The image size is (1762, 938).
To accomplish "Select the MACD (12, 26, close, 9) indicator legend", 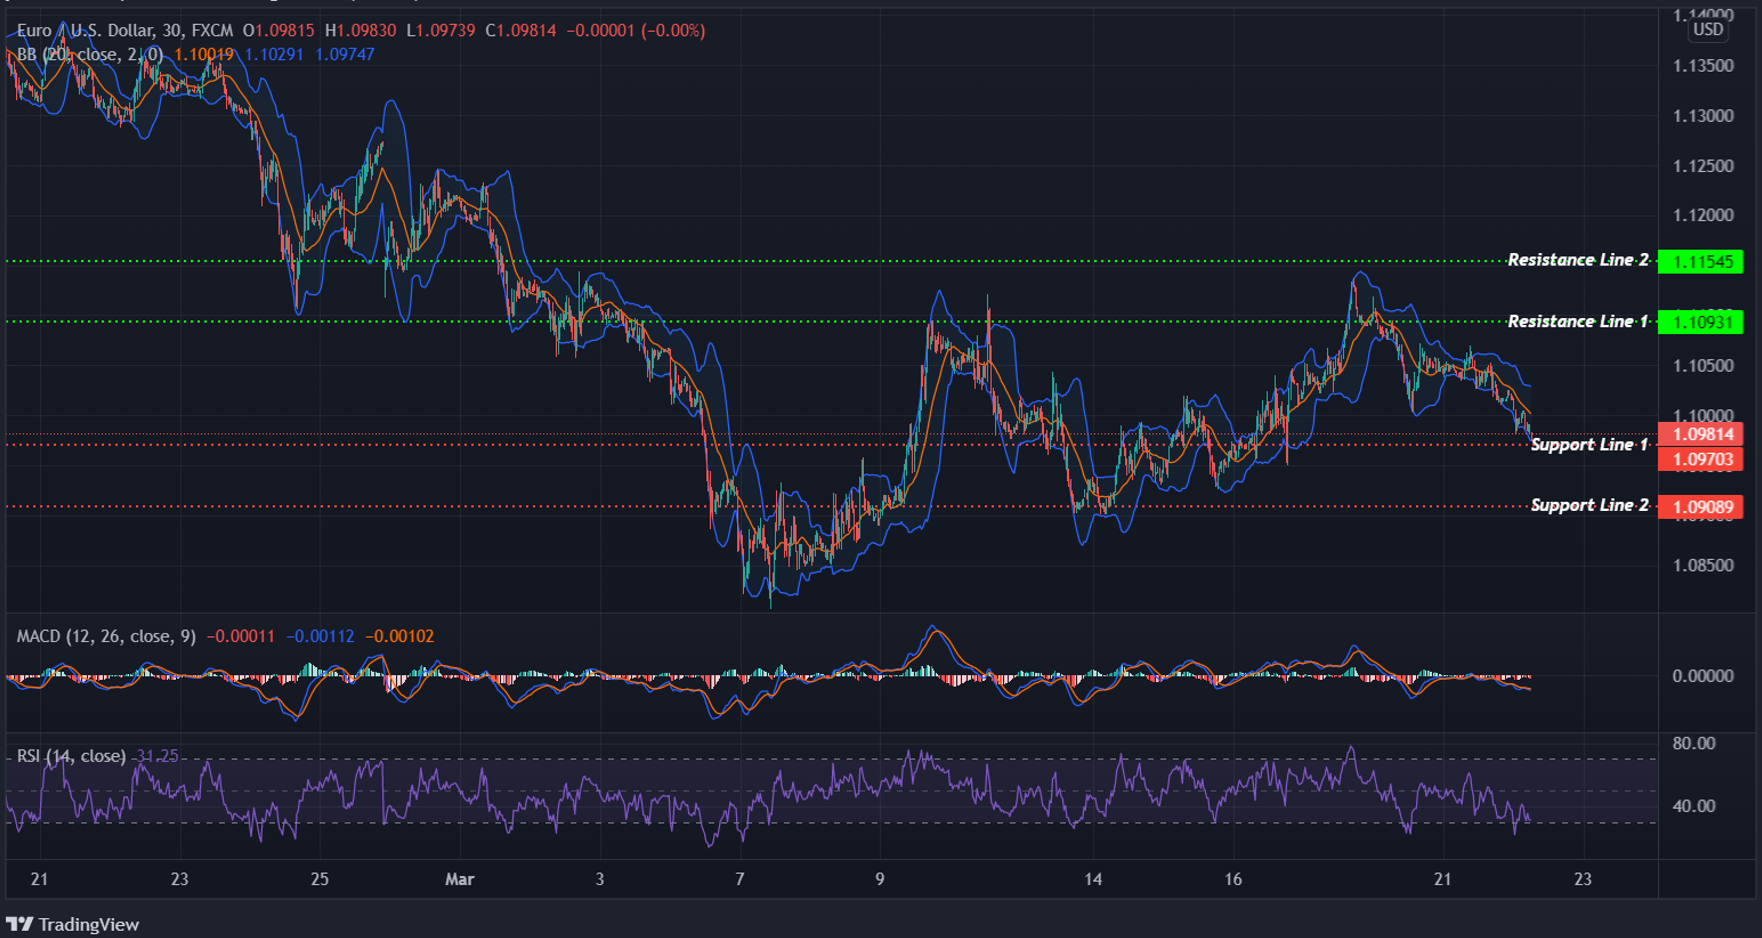I will [x=105, y=635].
